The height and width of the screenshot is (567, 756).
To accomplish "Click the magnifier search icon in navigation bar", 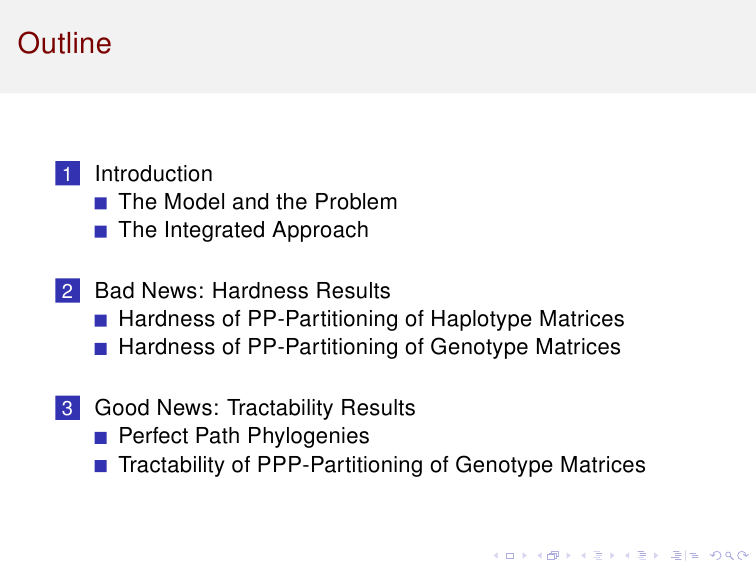I will (x=729, y=556).
